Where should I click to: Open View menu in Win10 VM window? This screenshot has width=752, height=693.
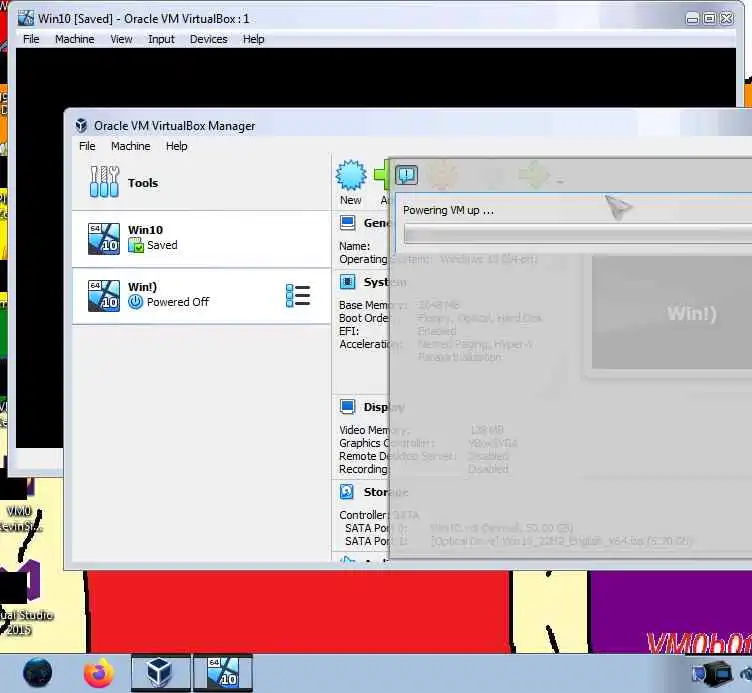click(121, 39)
